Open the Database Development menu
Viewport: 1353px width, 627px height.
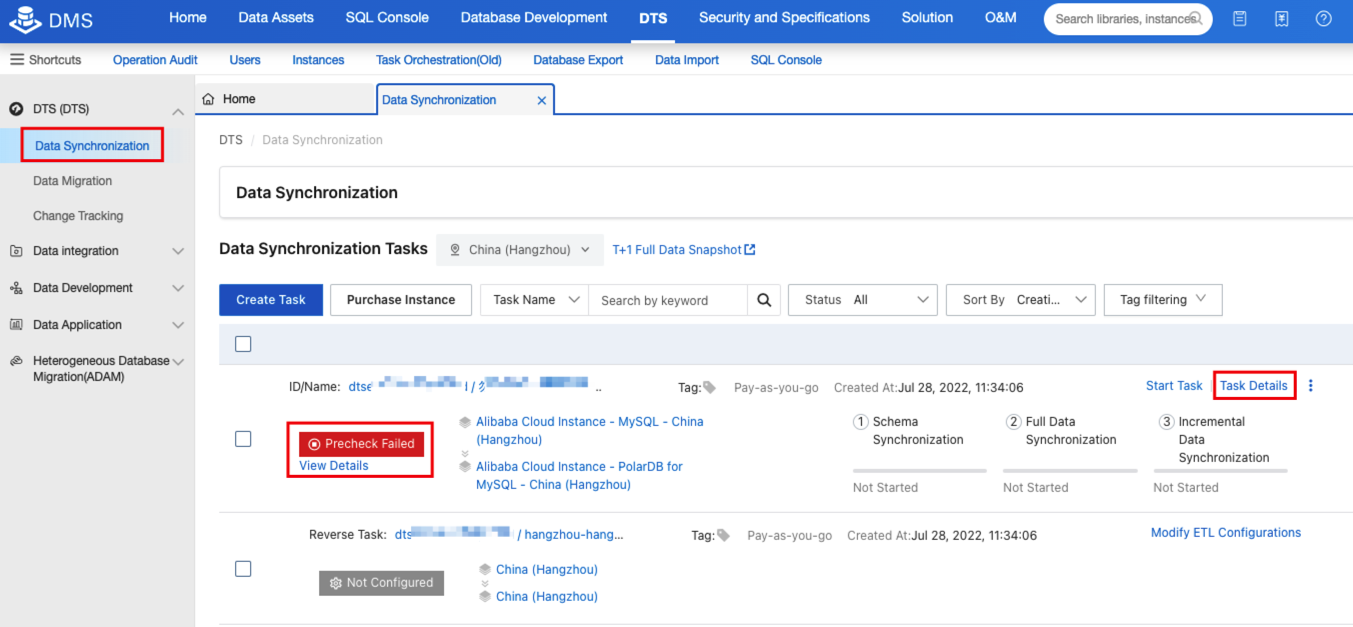pos(534,17)
